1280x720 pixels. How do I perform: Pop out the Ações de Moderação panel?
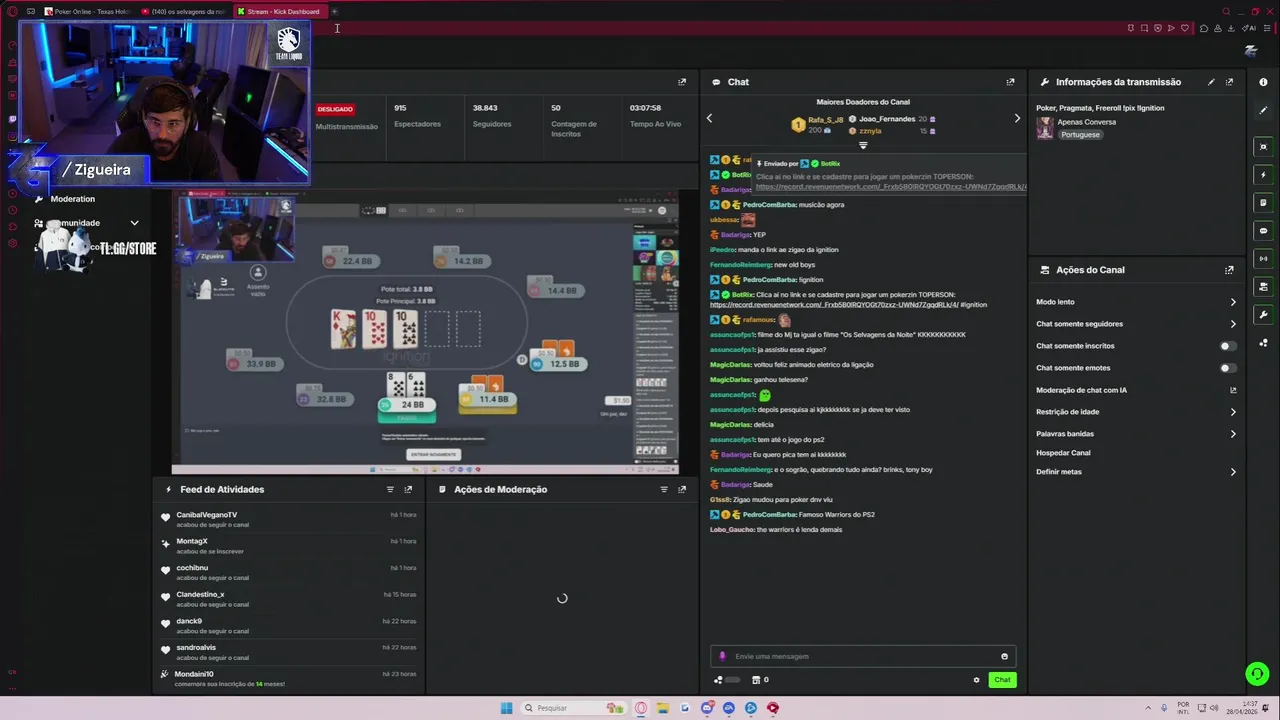[682, 490]
